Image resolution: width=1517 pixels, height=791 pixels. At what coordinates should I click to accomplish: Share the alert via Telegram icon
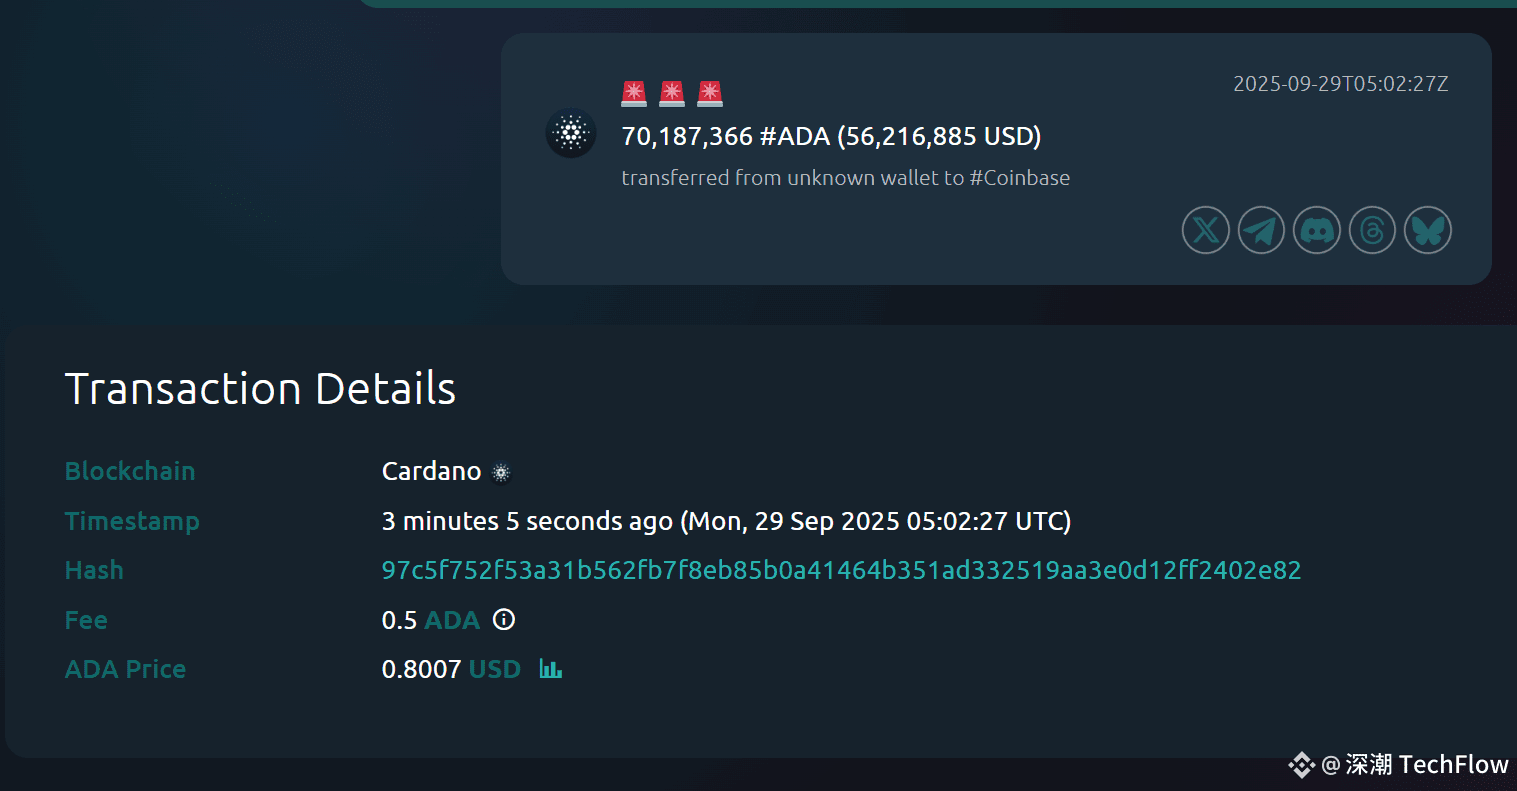coord(1262,231)
